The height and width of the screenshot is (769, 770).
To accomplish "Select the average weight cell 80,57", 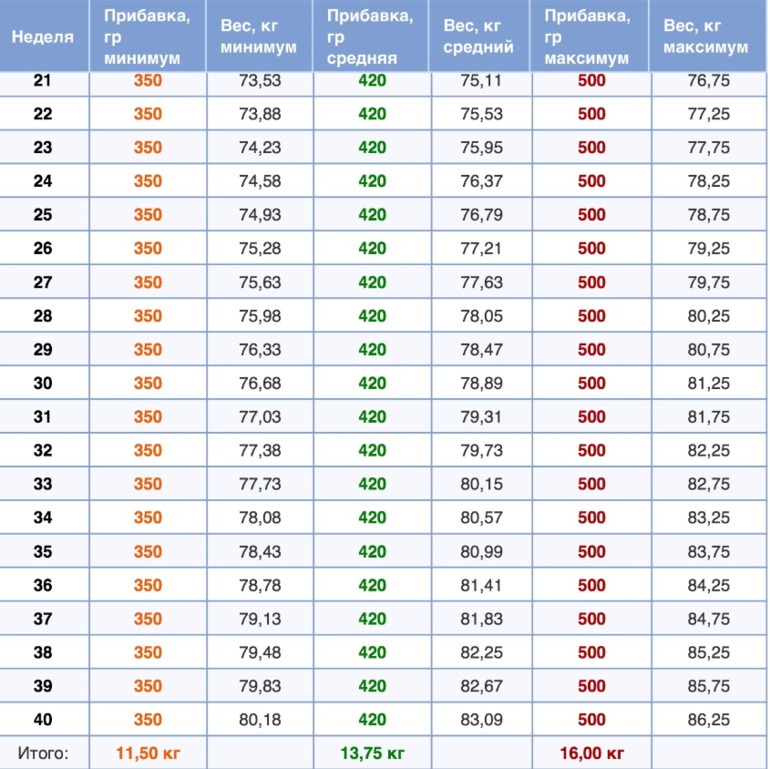I will (481, 517).
